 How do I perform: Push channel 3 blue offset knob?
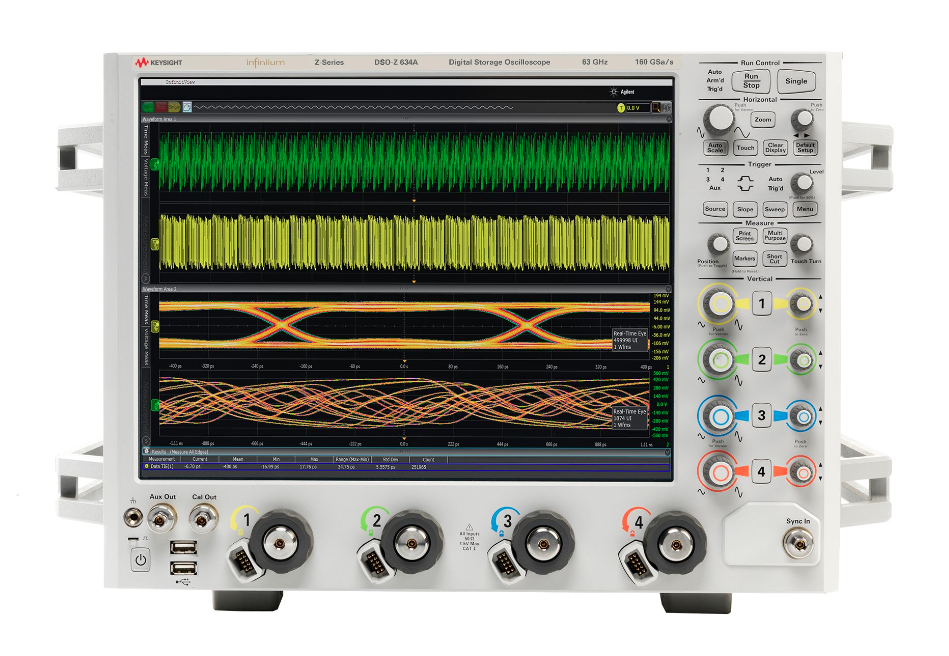(803, 417)
